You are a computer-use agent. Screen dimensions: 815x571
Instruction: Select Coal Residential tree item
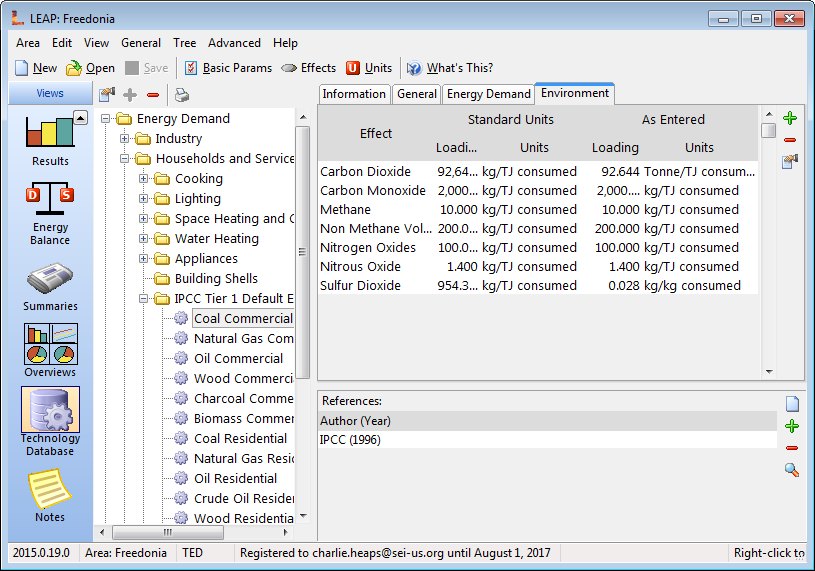tap(240, 439)
